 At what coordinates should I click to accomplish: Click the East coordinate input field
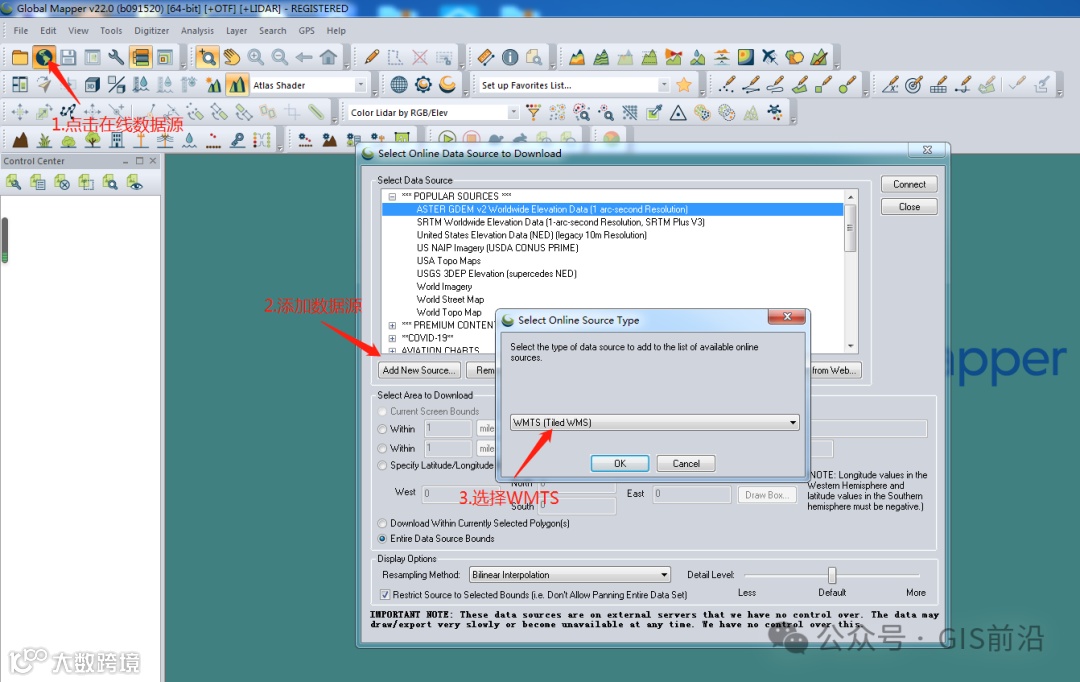click(692, 493)
